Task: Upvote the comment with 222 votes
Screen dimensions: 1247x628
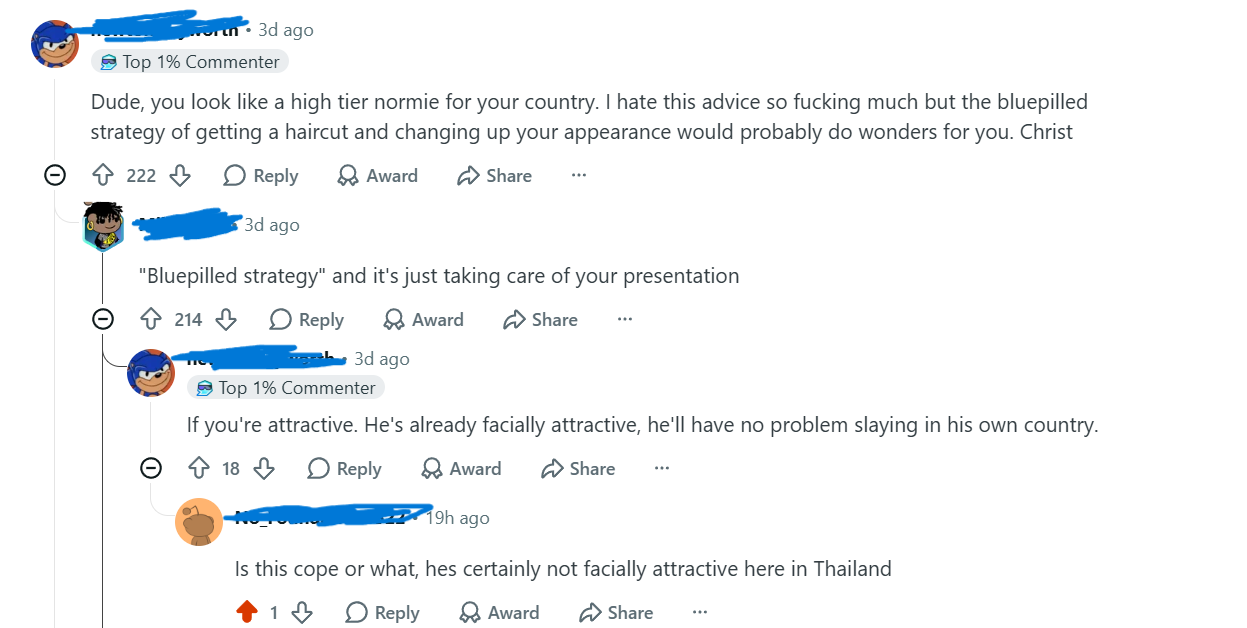Action: pos(103,176)
